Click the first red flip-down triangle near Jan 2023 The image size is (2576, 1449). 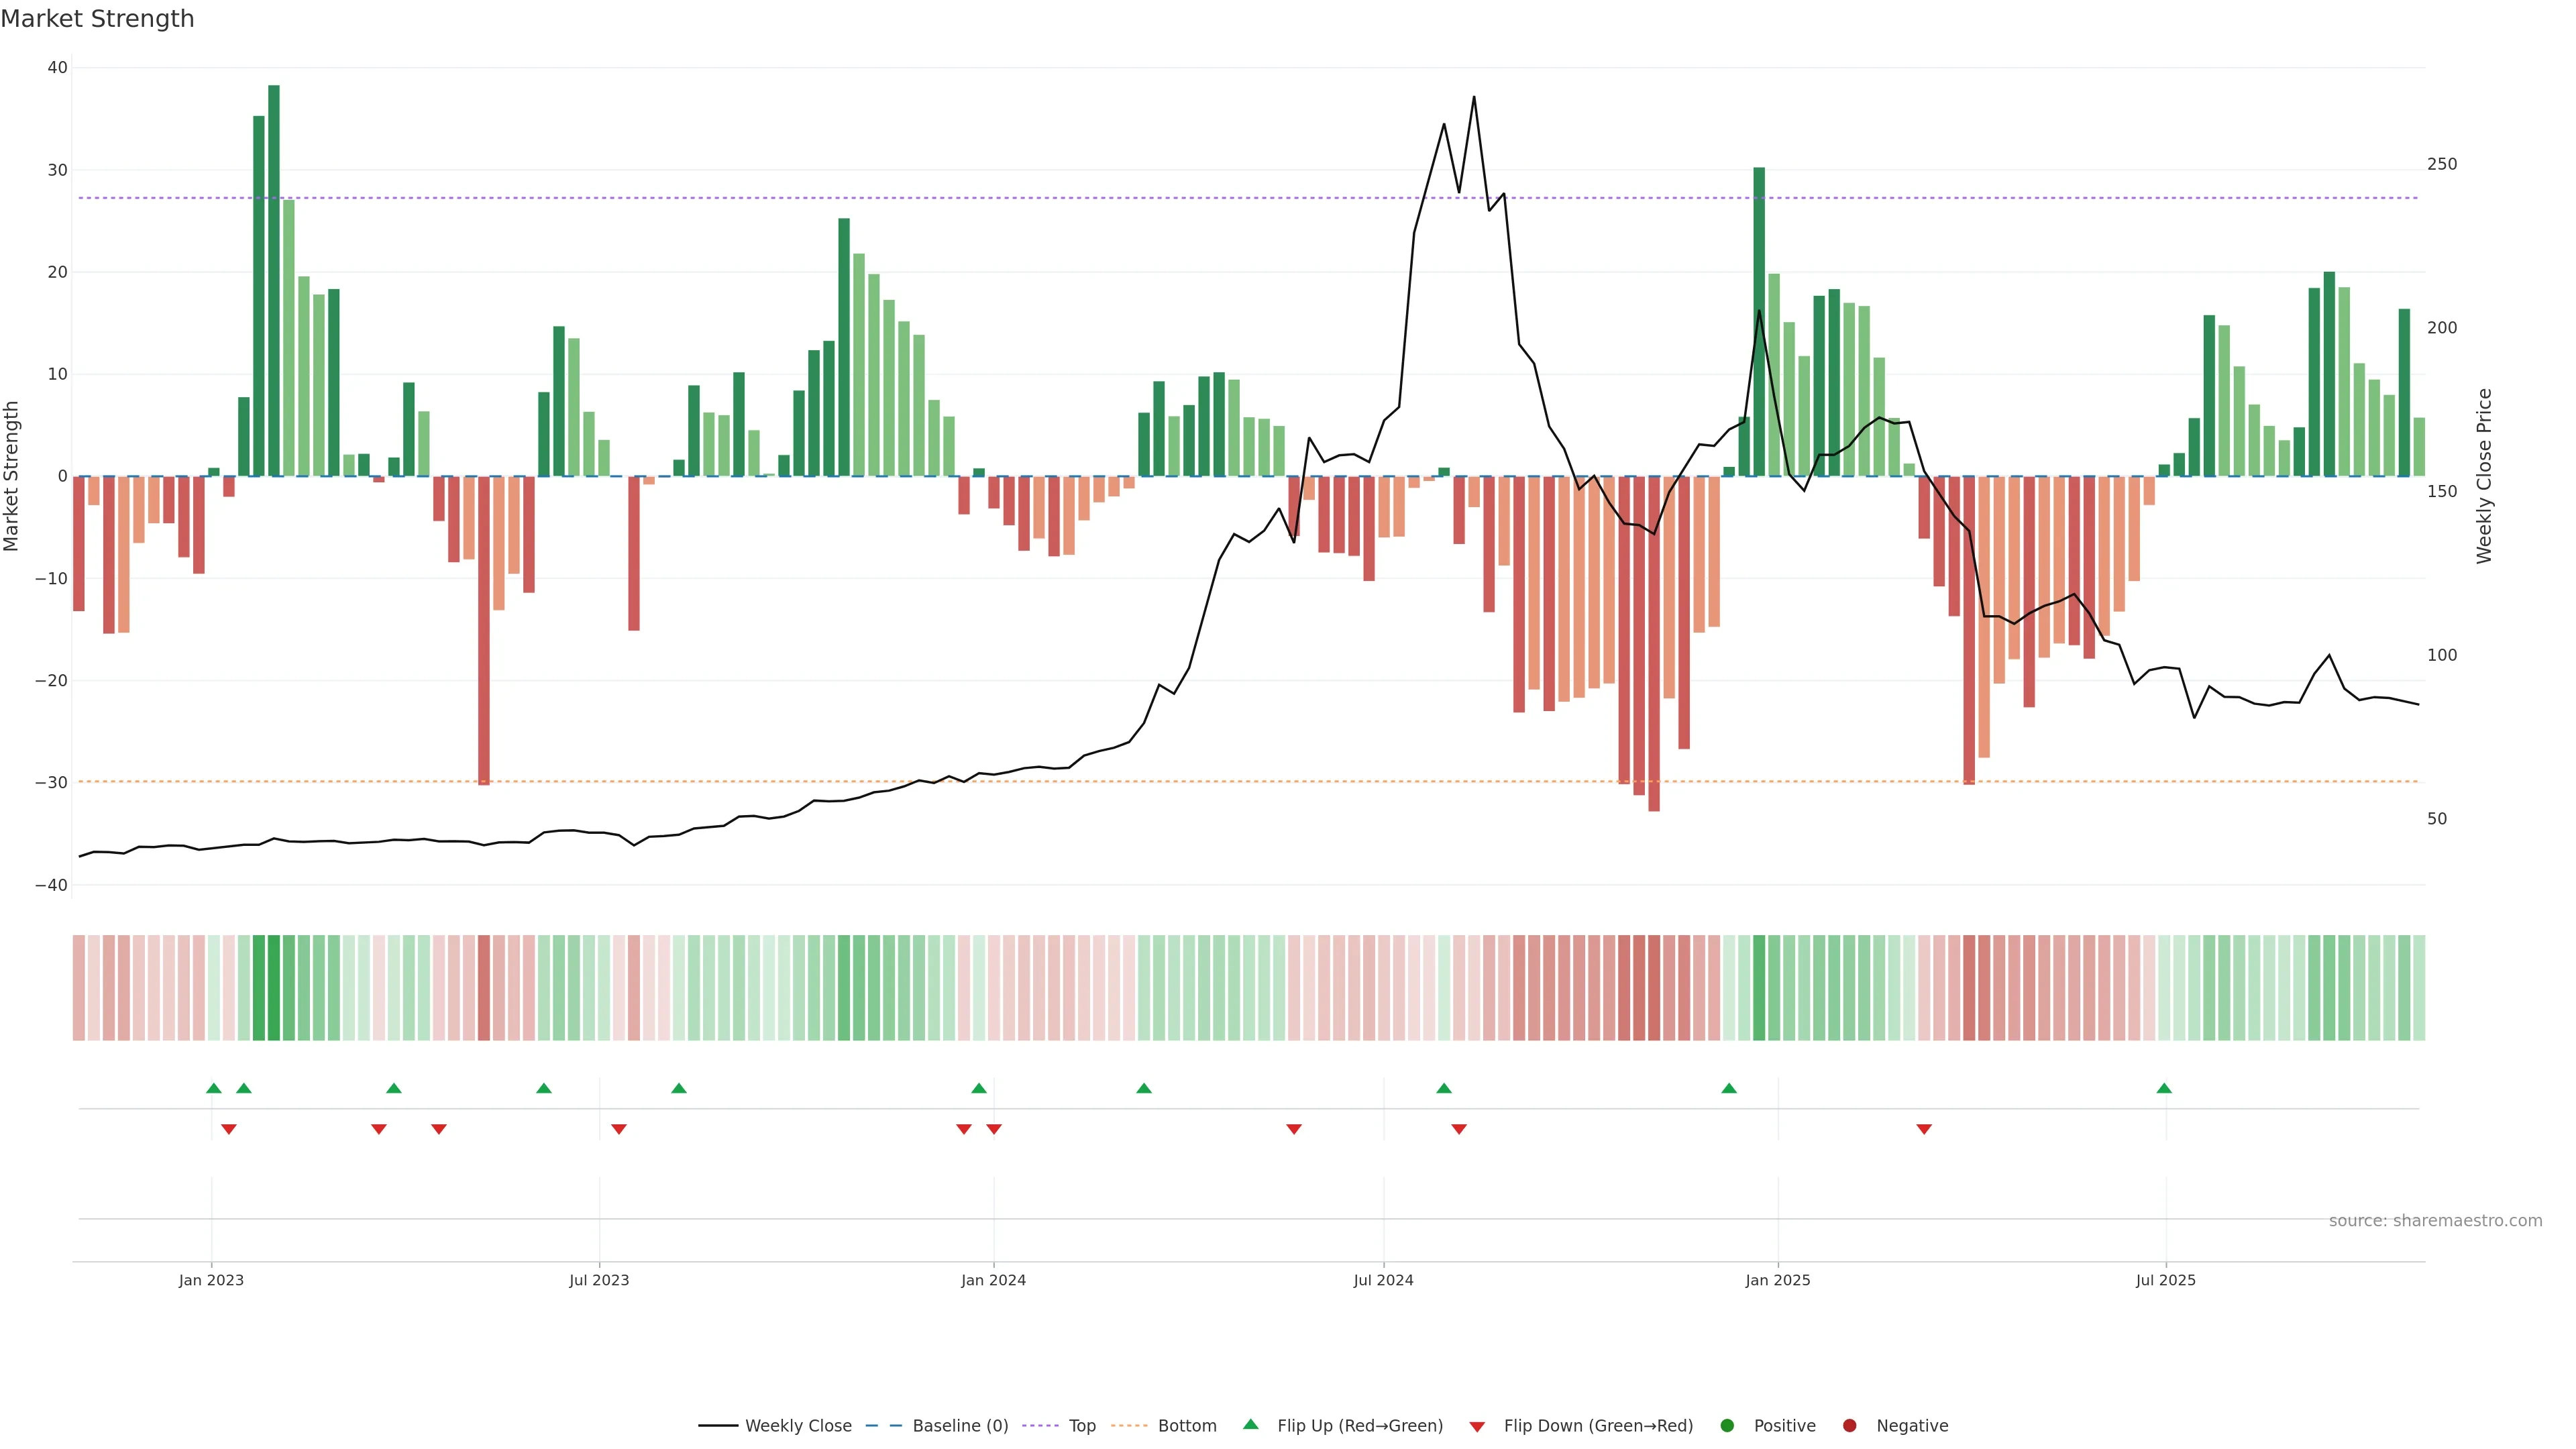[229, 1129]
